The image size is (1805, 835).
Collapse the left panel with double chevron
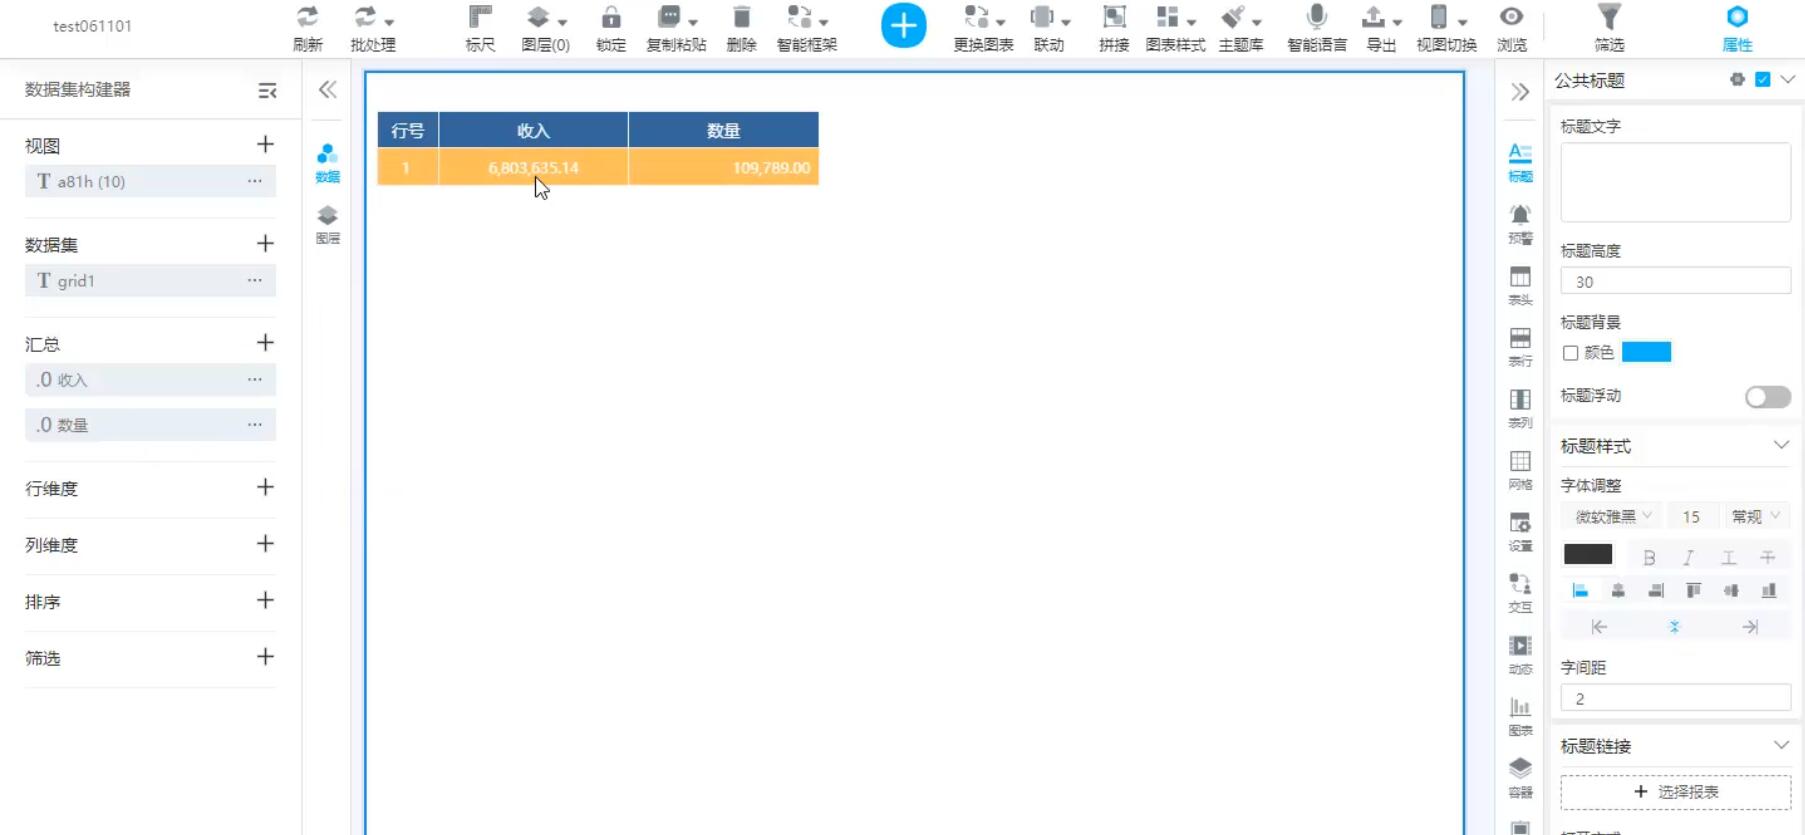(x=327, y=90)
